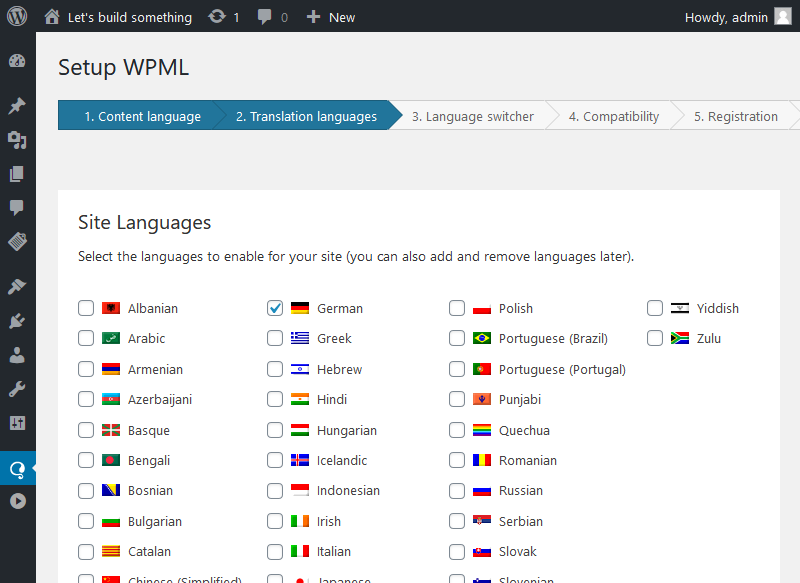
Task: Click the German flag icon
Action: pyautogui.click(x=300, y=308)
